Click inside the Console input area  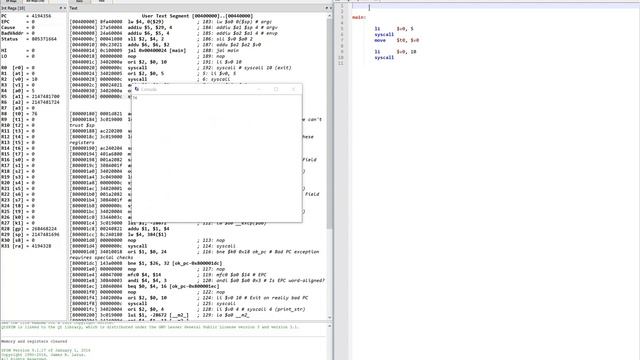[x=217, y=158]
